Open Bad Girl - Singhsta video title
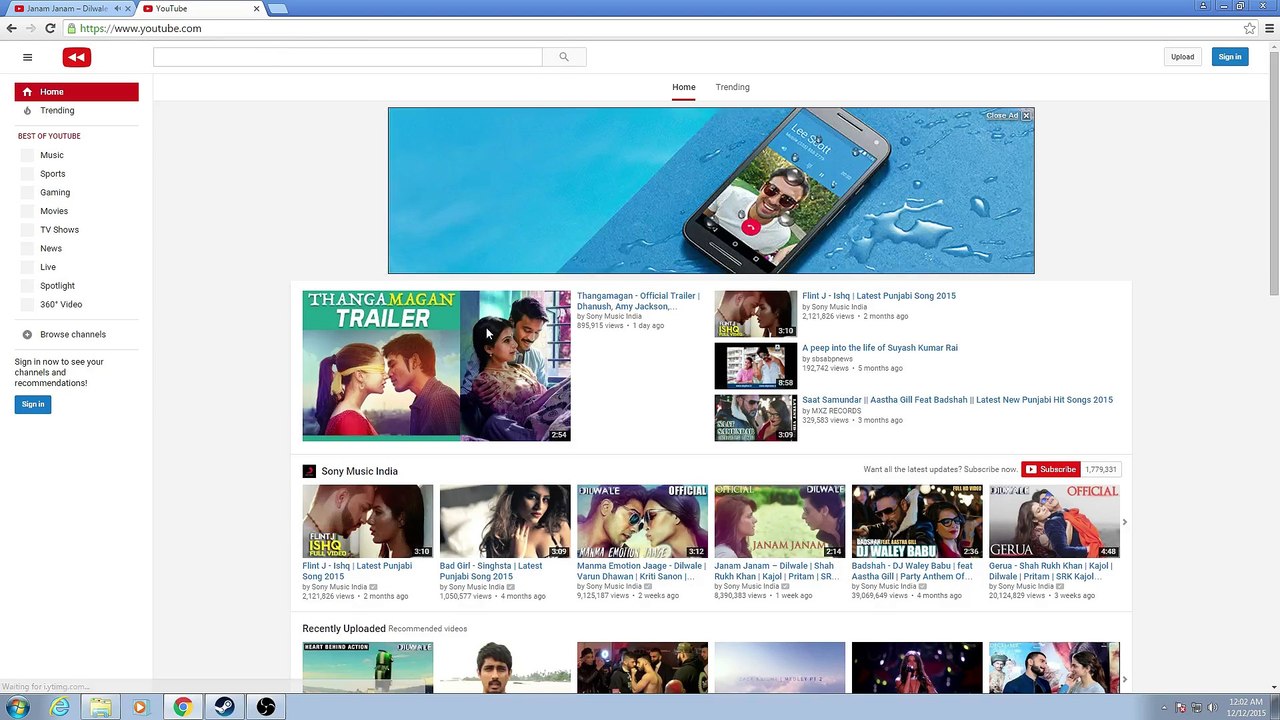Screen dimensions: 1280x720 pyautogui.click(x=491, y=571)
